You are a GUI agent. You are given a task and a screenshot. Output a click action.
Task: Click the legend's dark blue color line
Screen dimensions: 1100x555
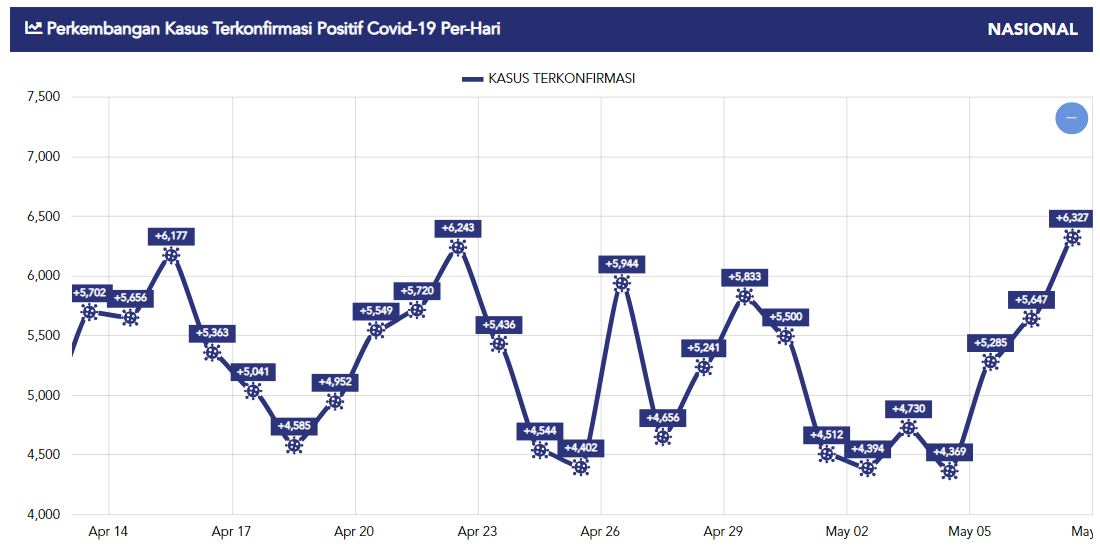pyautogui.click(x=472, y=79)
